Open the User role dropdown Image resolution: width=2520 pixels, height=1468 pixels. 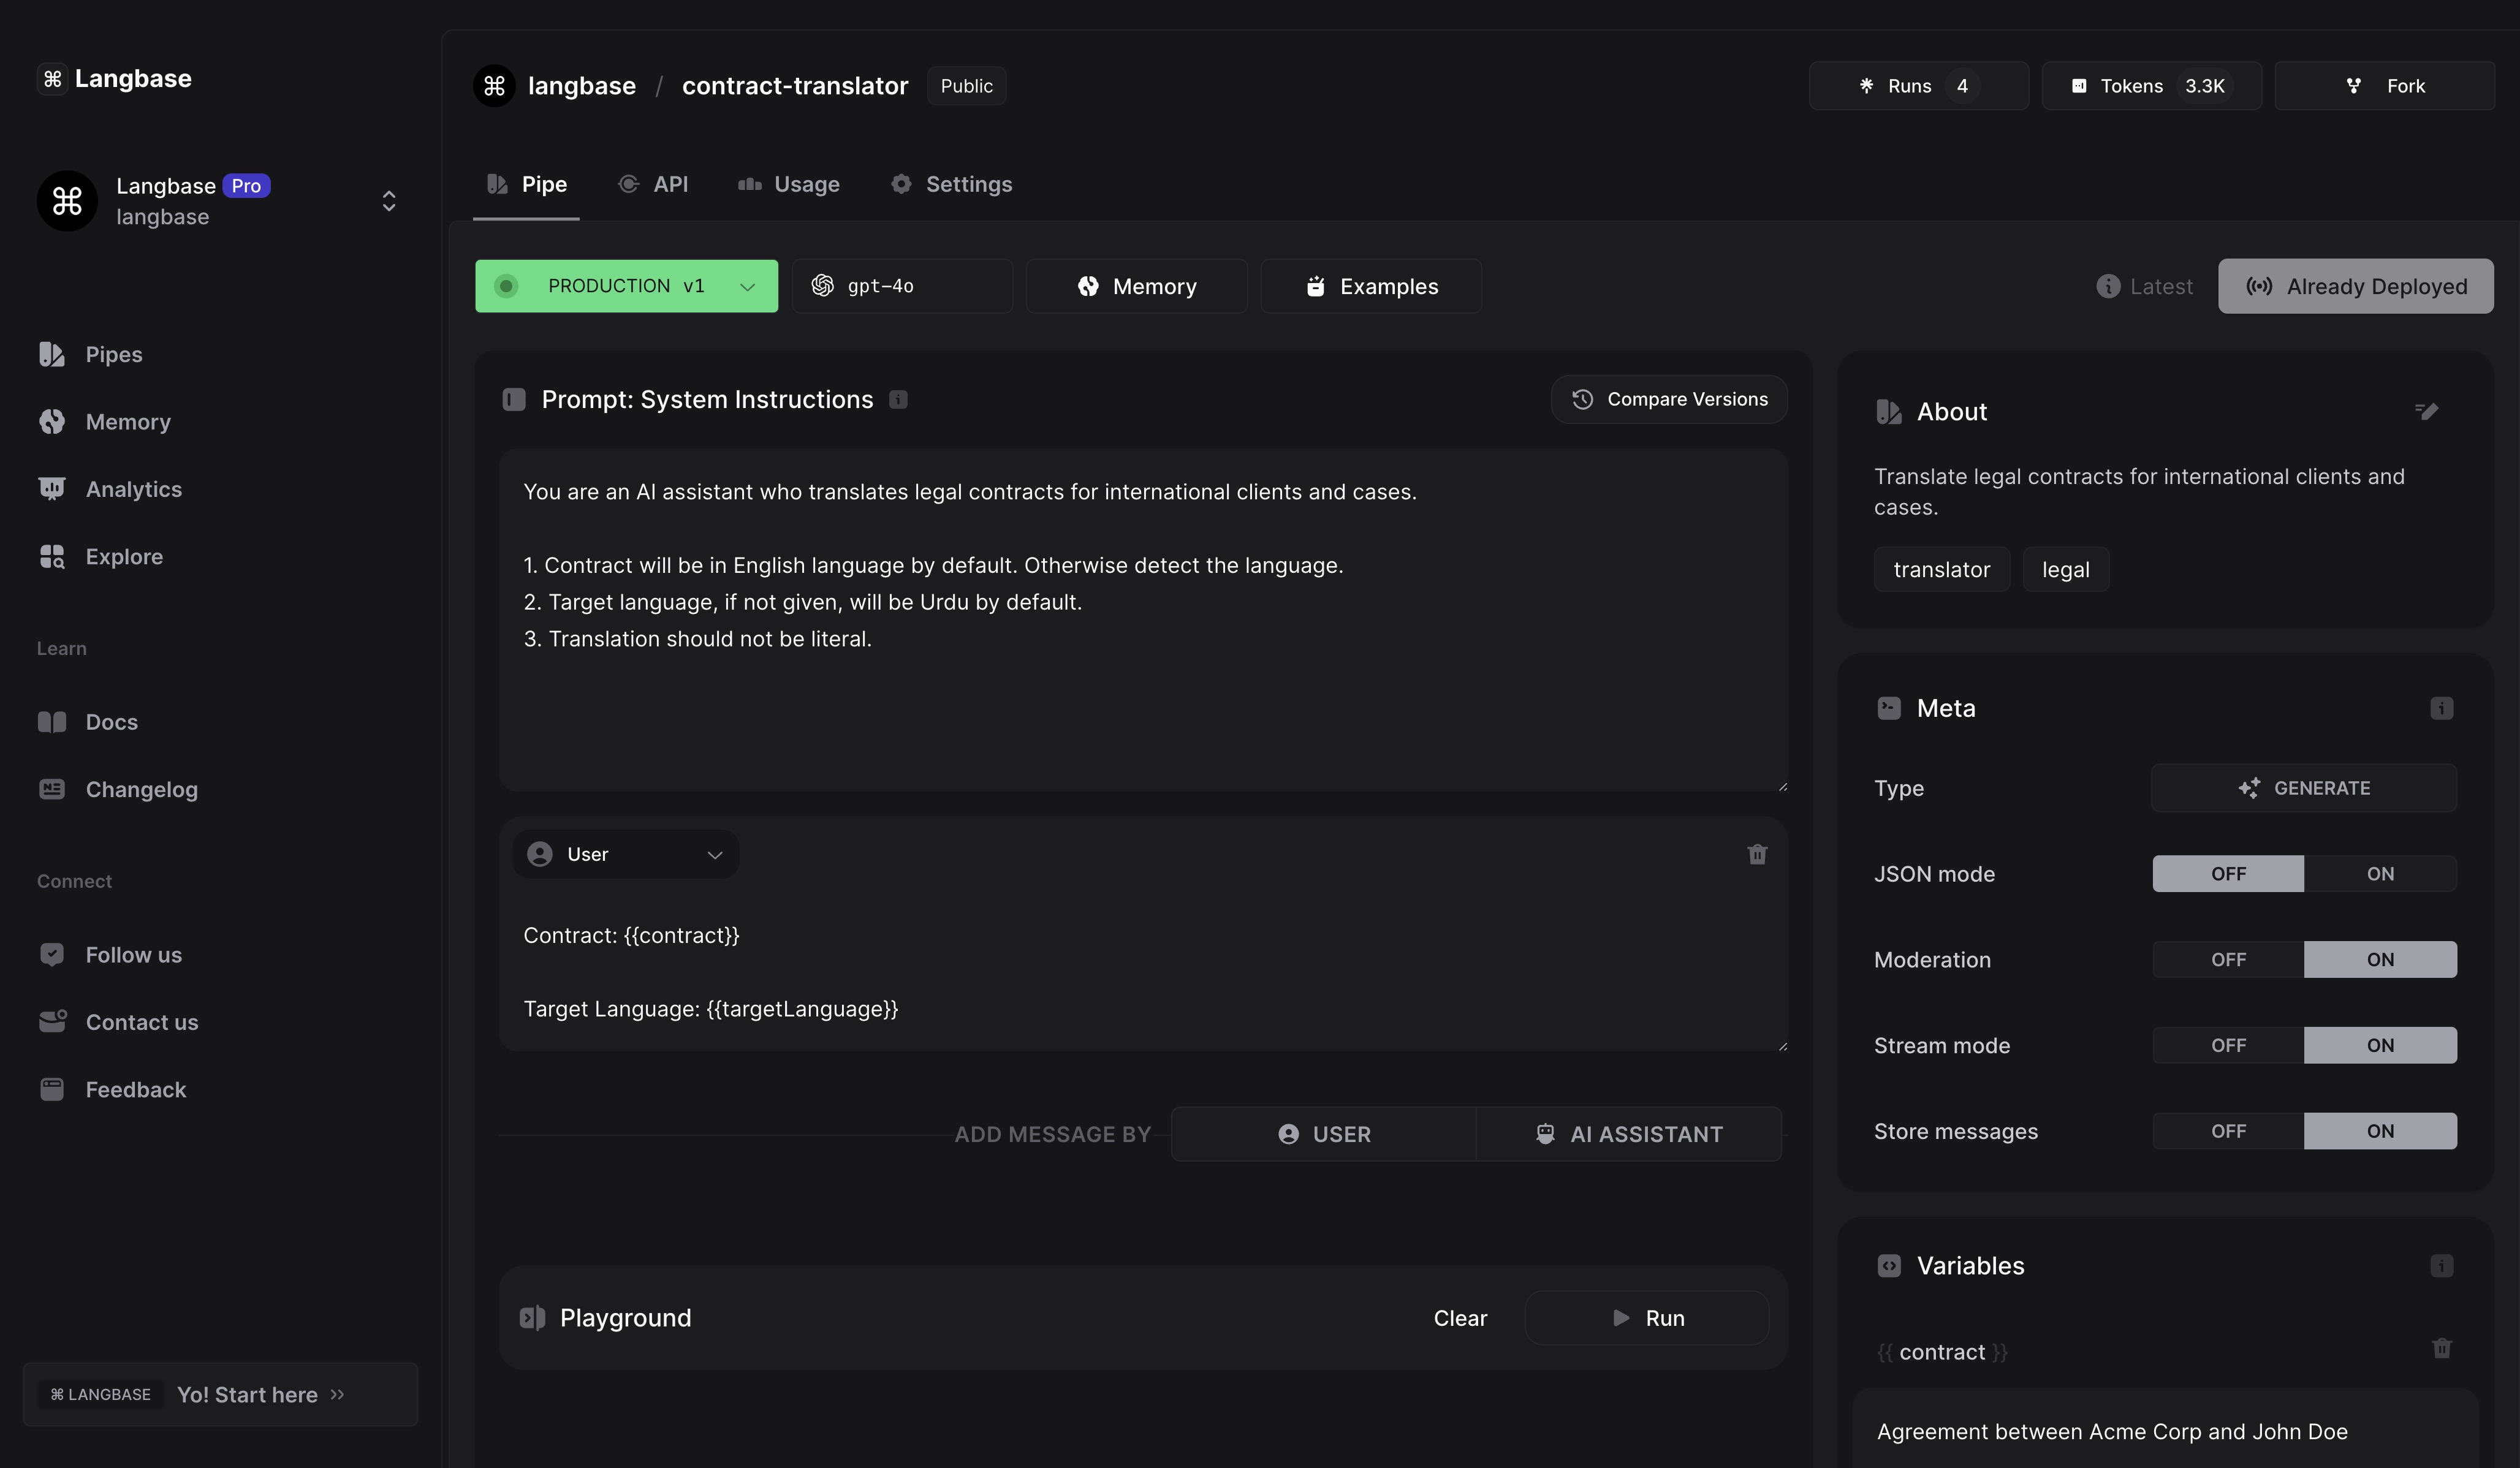[x=626, y=855]
